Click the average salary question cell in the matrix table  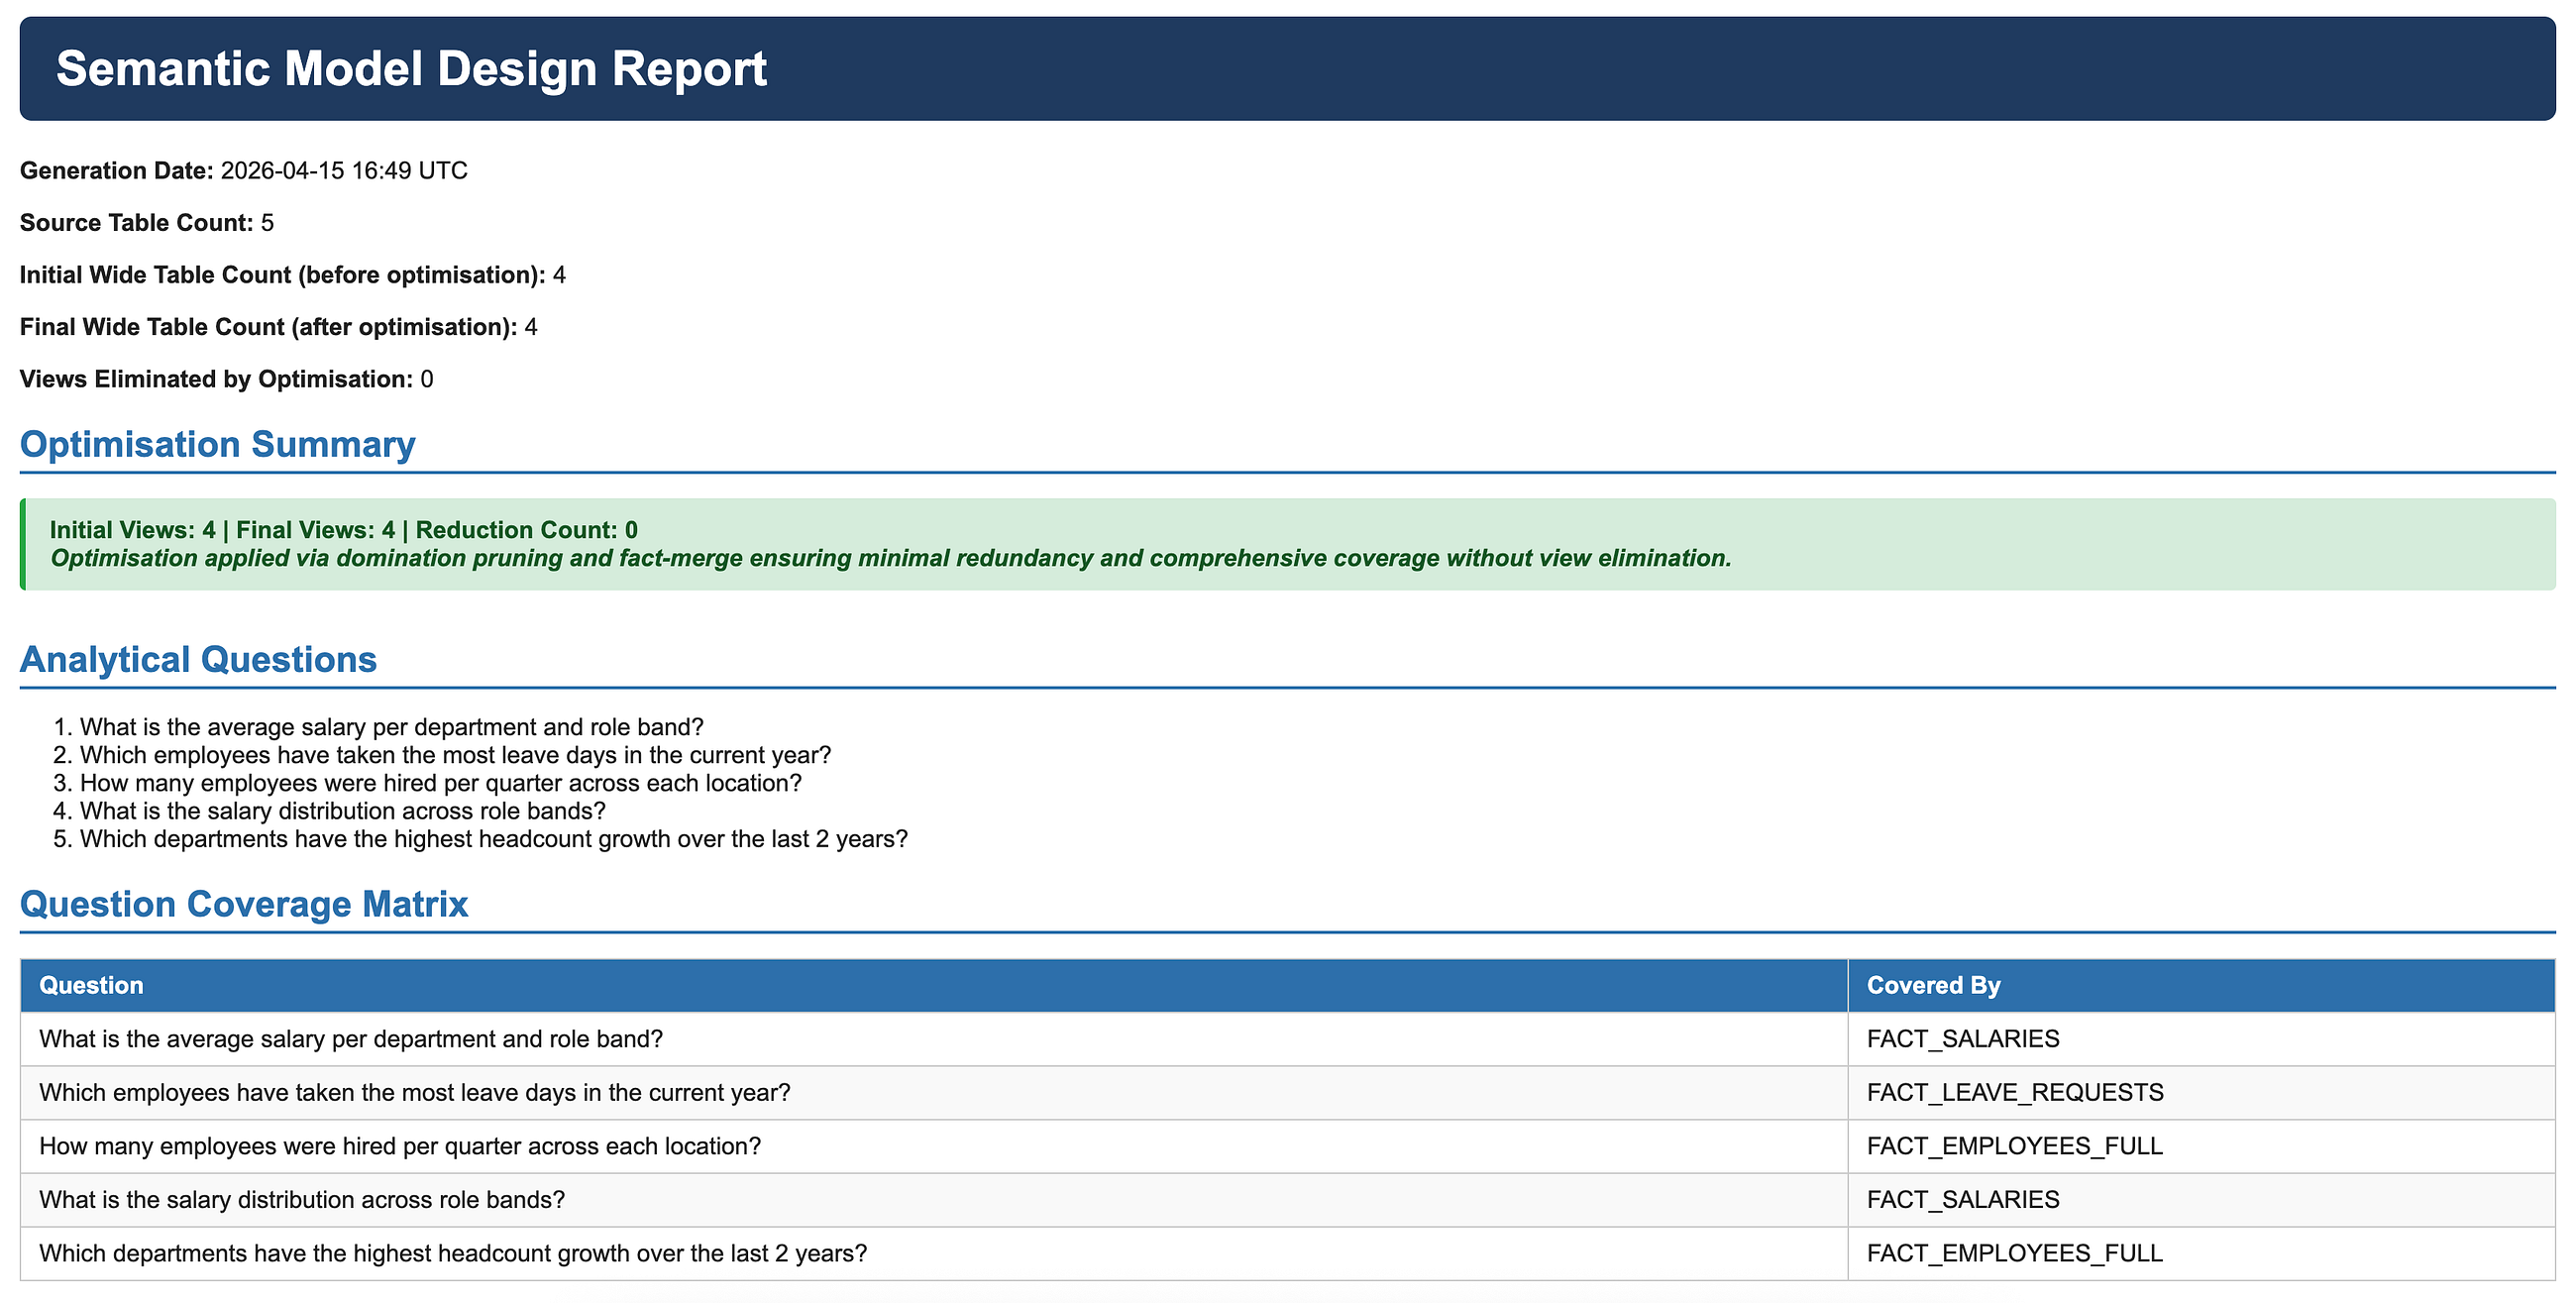tap(934, 1039)
